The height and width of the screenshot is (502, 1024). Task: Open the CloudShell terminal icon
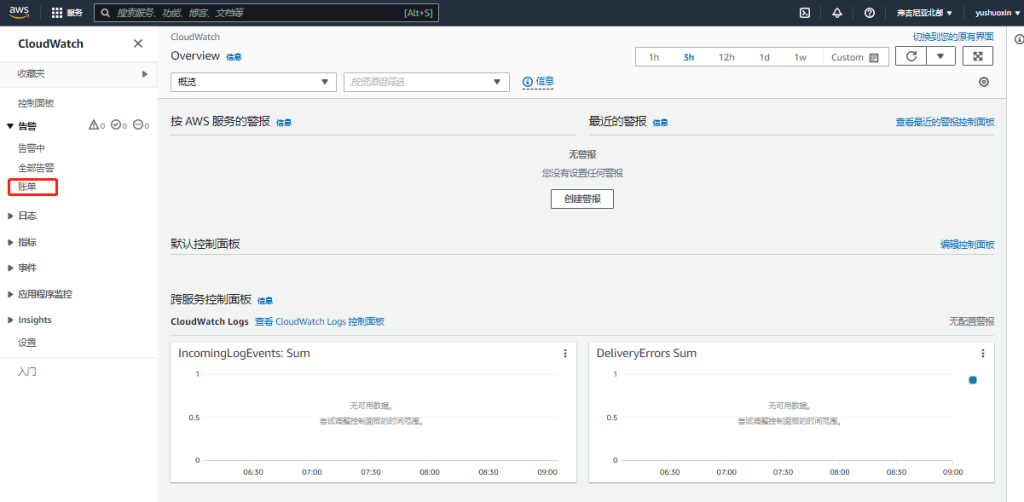click(804, 13)
